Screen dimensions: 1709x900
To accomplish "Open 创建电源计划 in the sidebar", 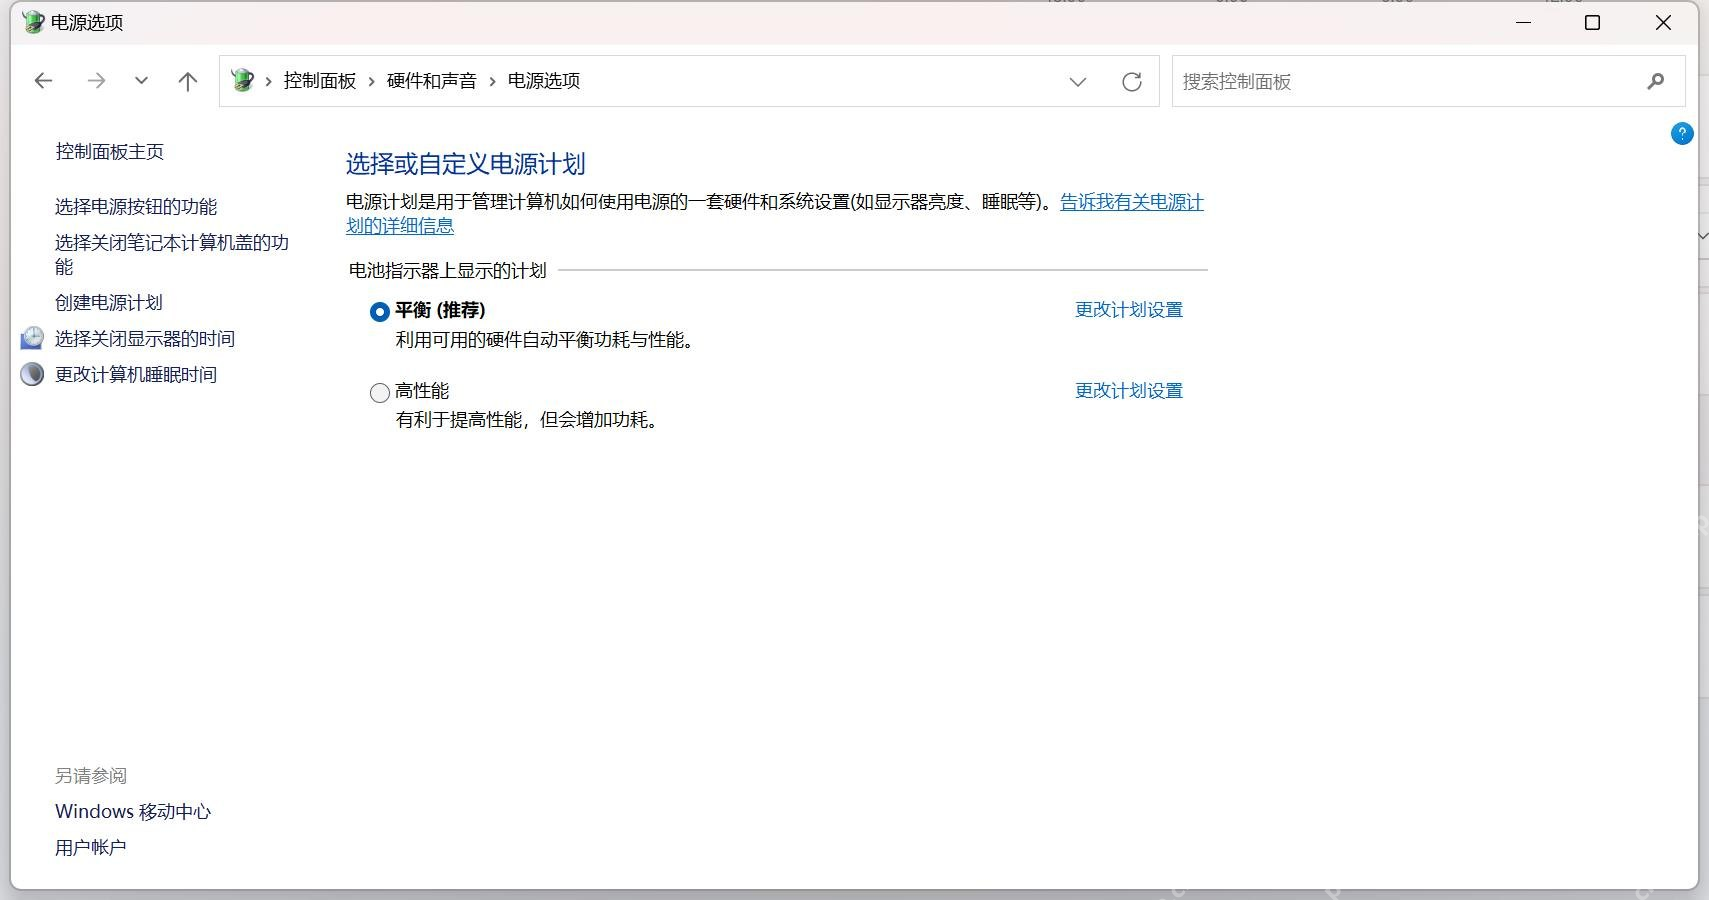I will pos(109,302).
